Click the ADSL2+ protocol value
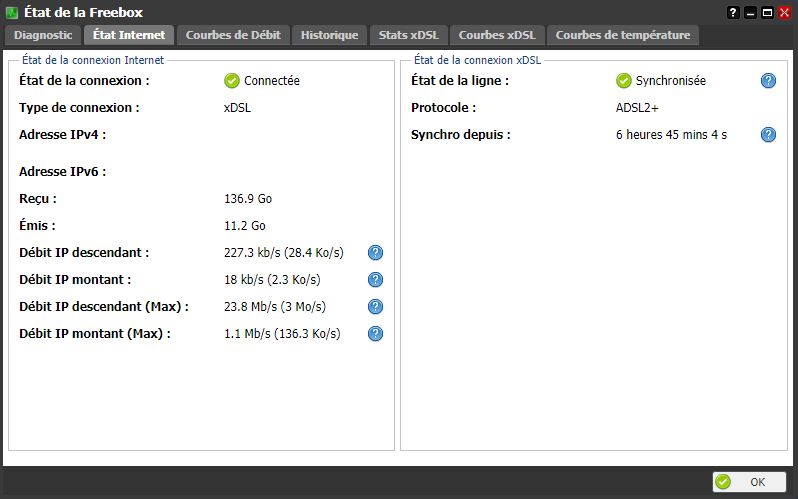The width and height of the screenshot is (798, 499). pos(637,107)
